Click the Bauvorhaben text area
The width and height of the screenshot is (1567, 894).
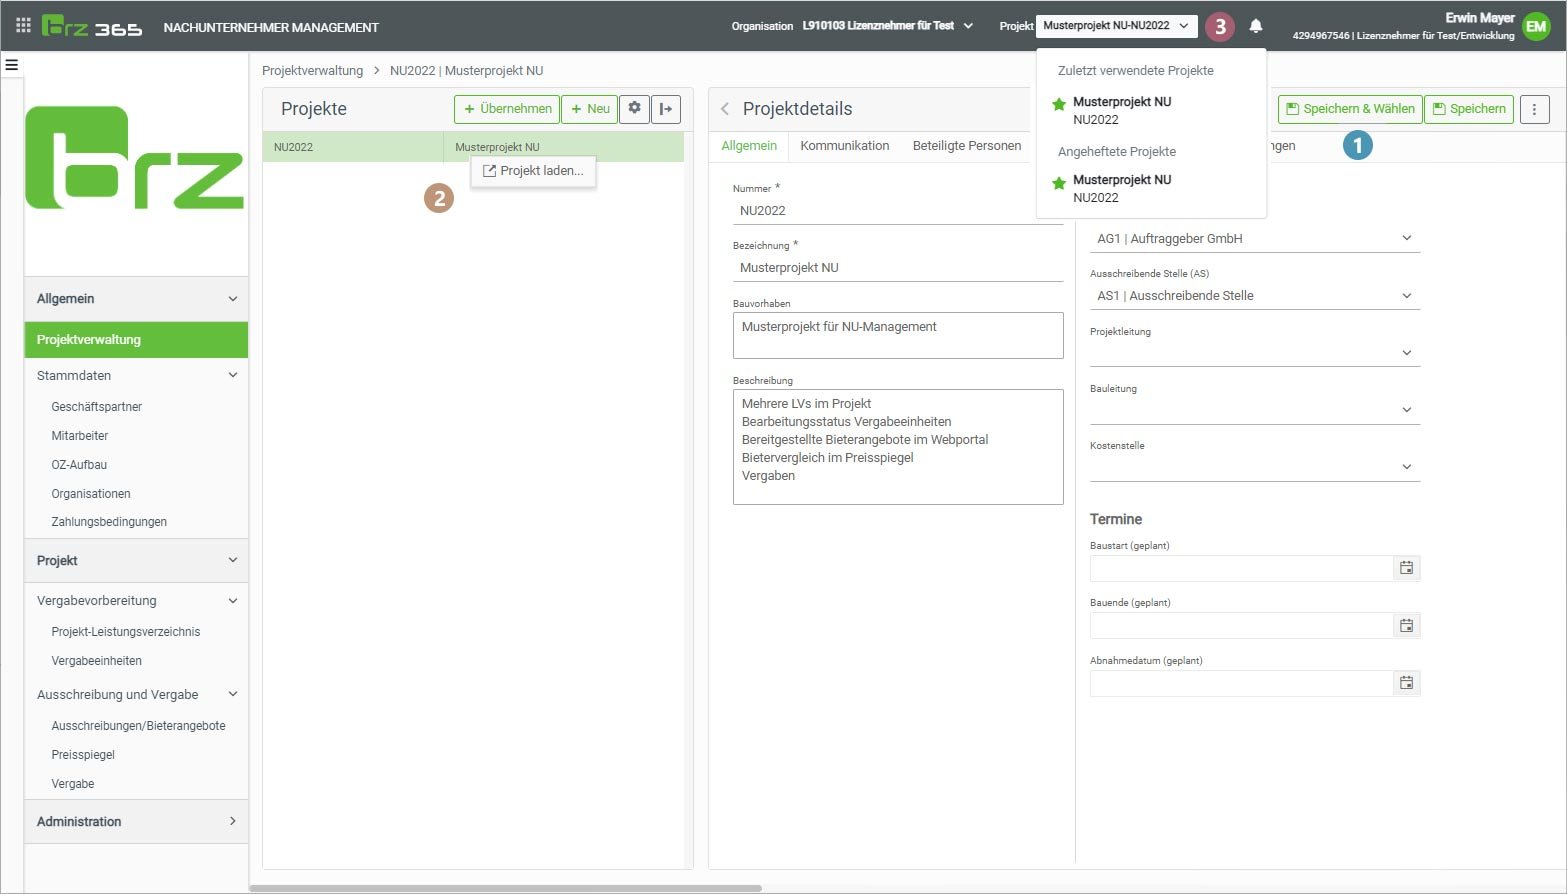(898, 335)
